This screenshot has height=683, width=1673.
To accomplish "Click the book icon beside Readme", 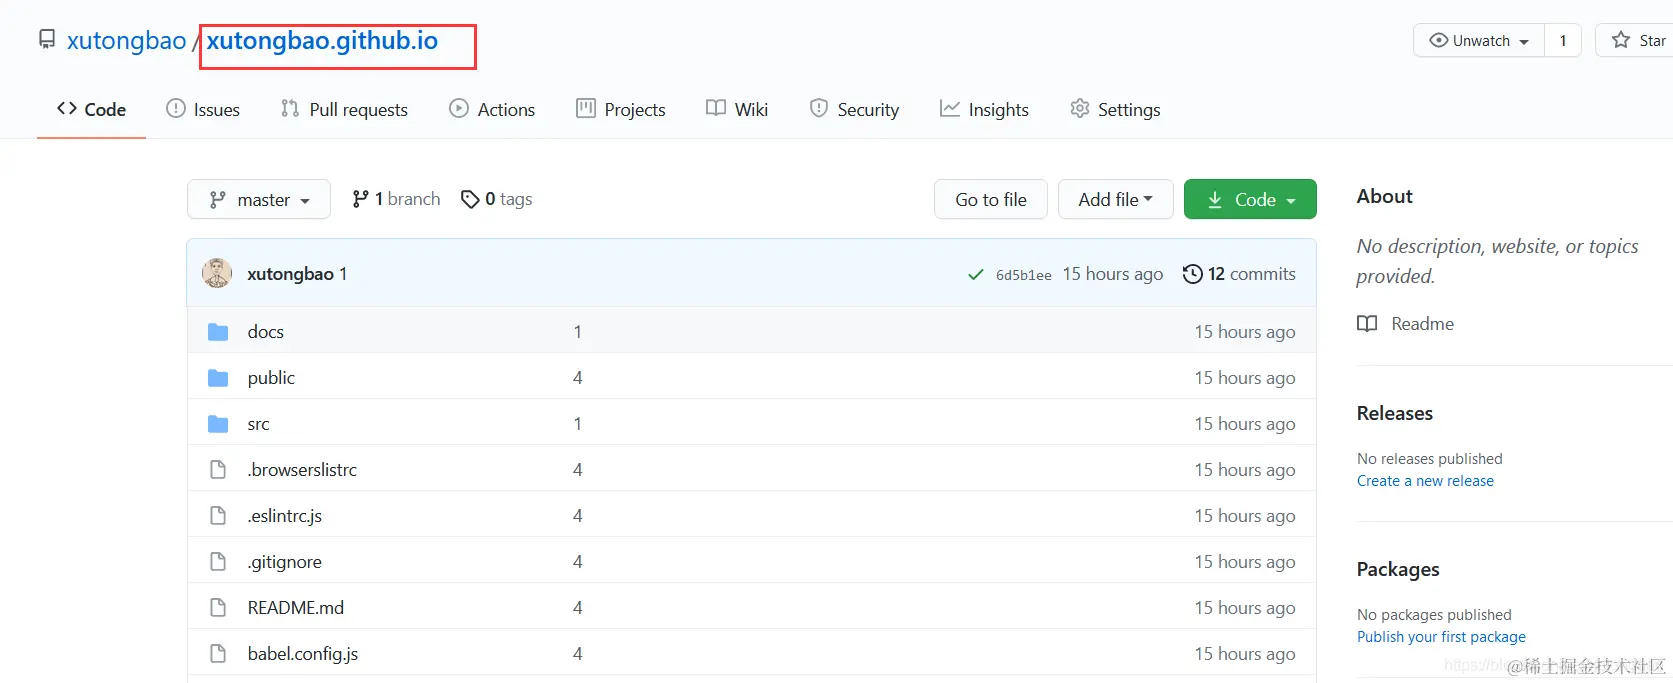I will point(1367,323).
